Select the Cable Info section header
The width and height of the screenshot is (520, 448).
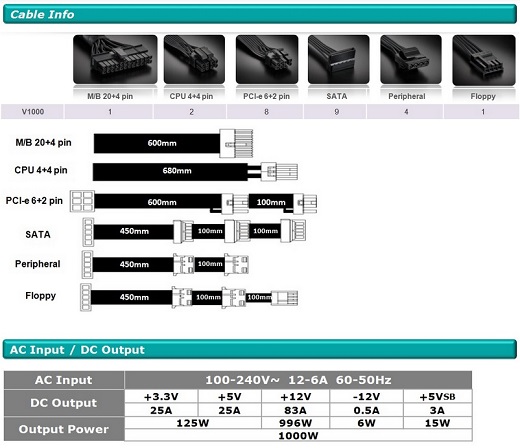pos(260,14)
